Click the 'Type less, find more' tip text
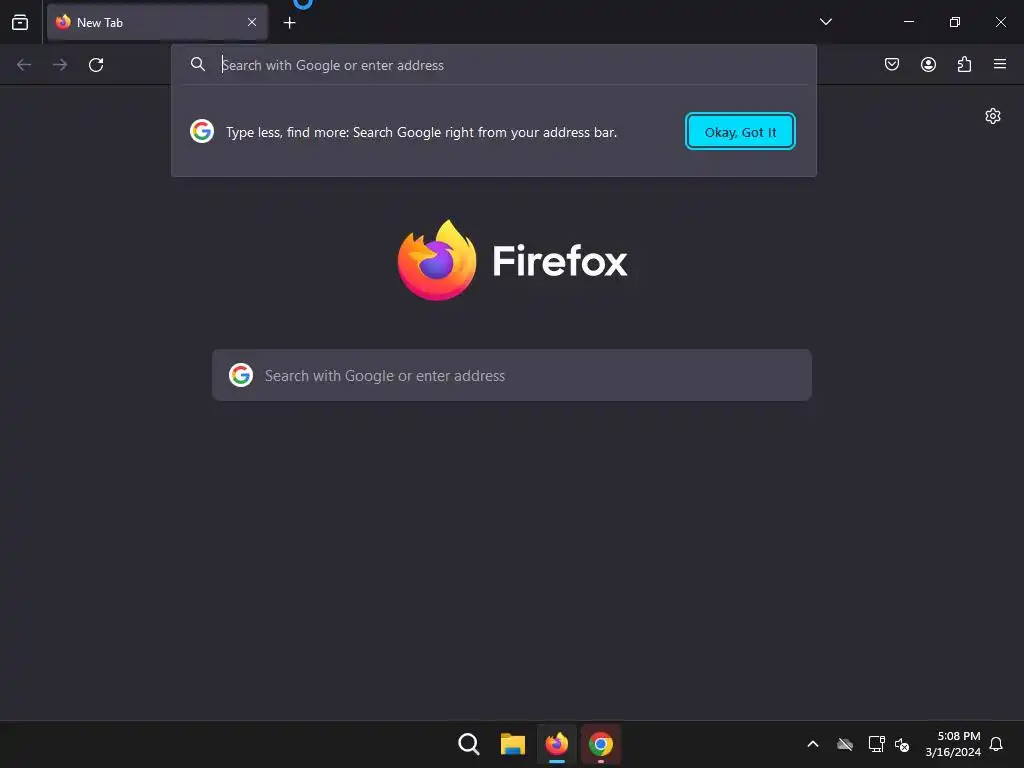Image resolution: width=1024 pixels, height=768 pixels. 421,132
